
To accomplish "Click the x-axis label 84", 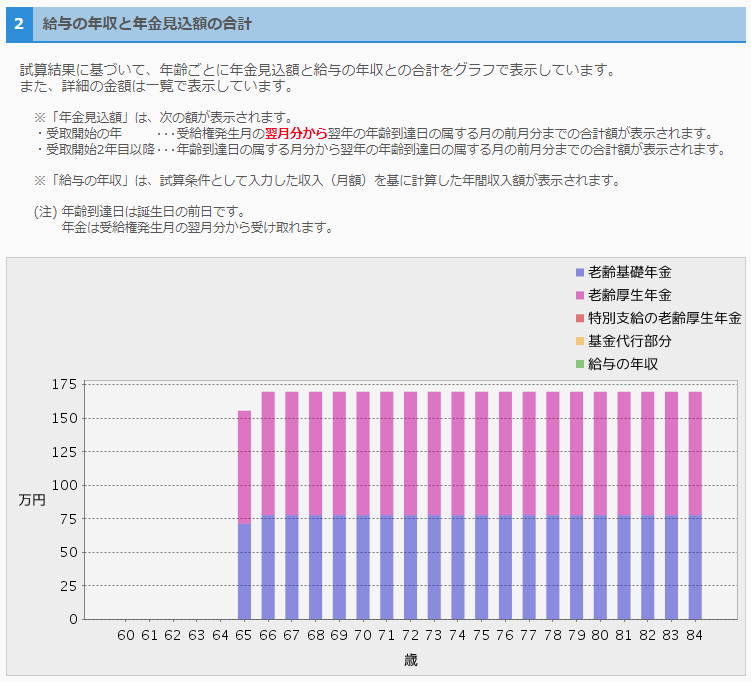I will [x=694, y=636].
